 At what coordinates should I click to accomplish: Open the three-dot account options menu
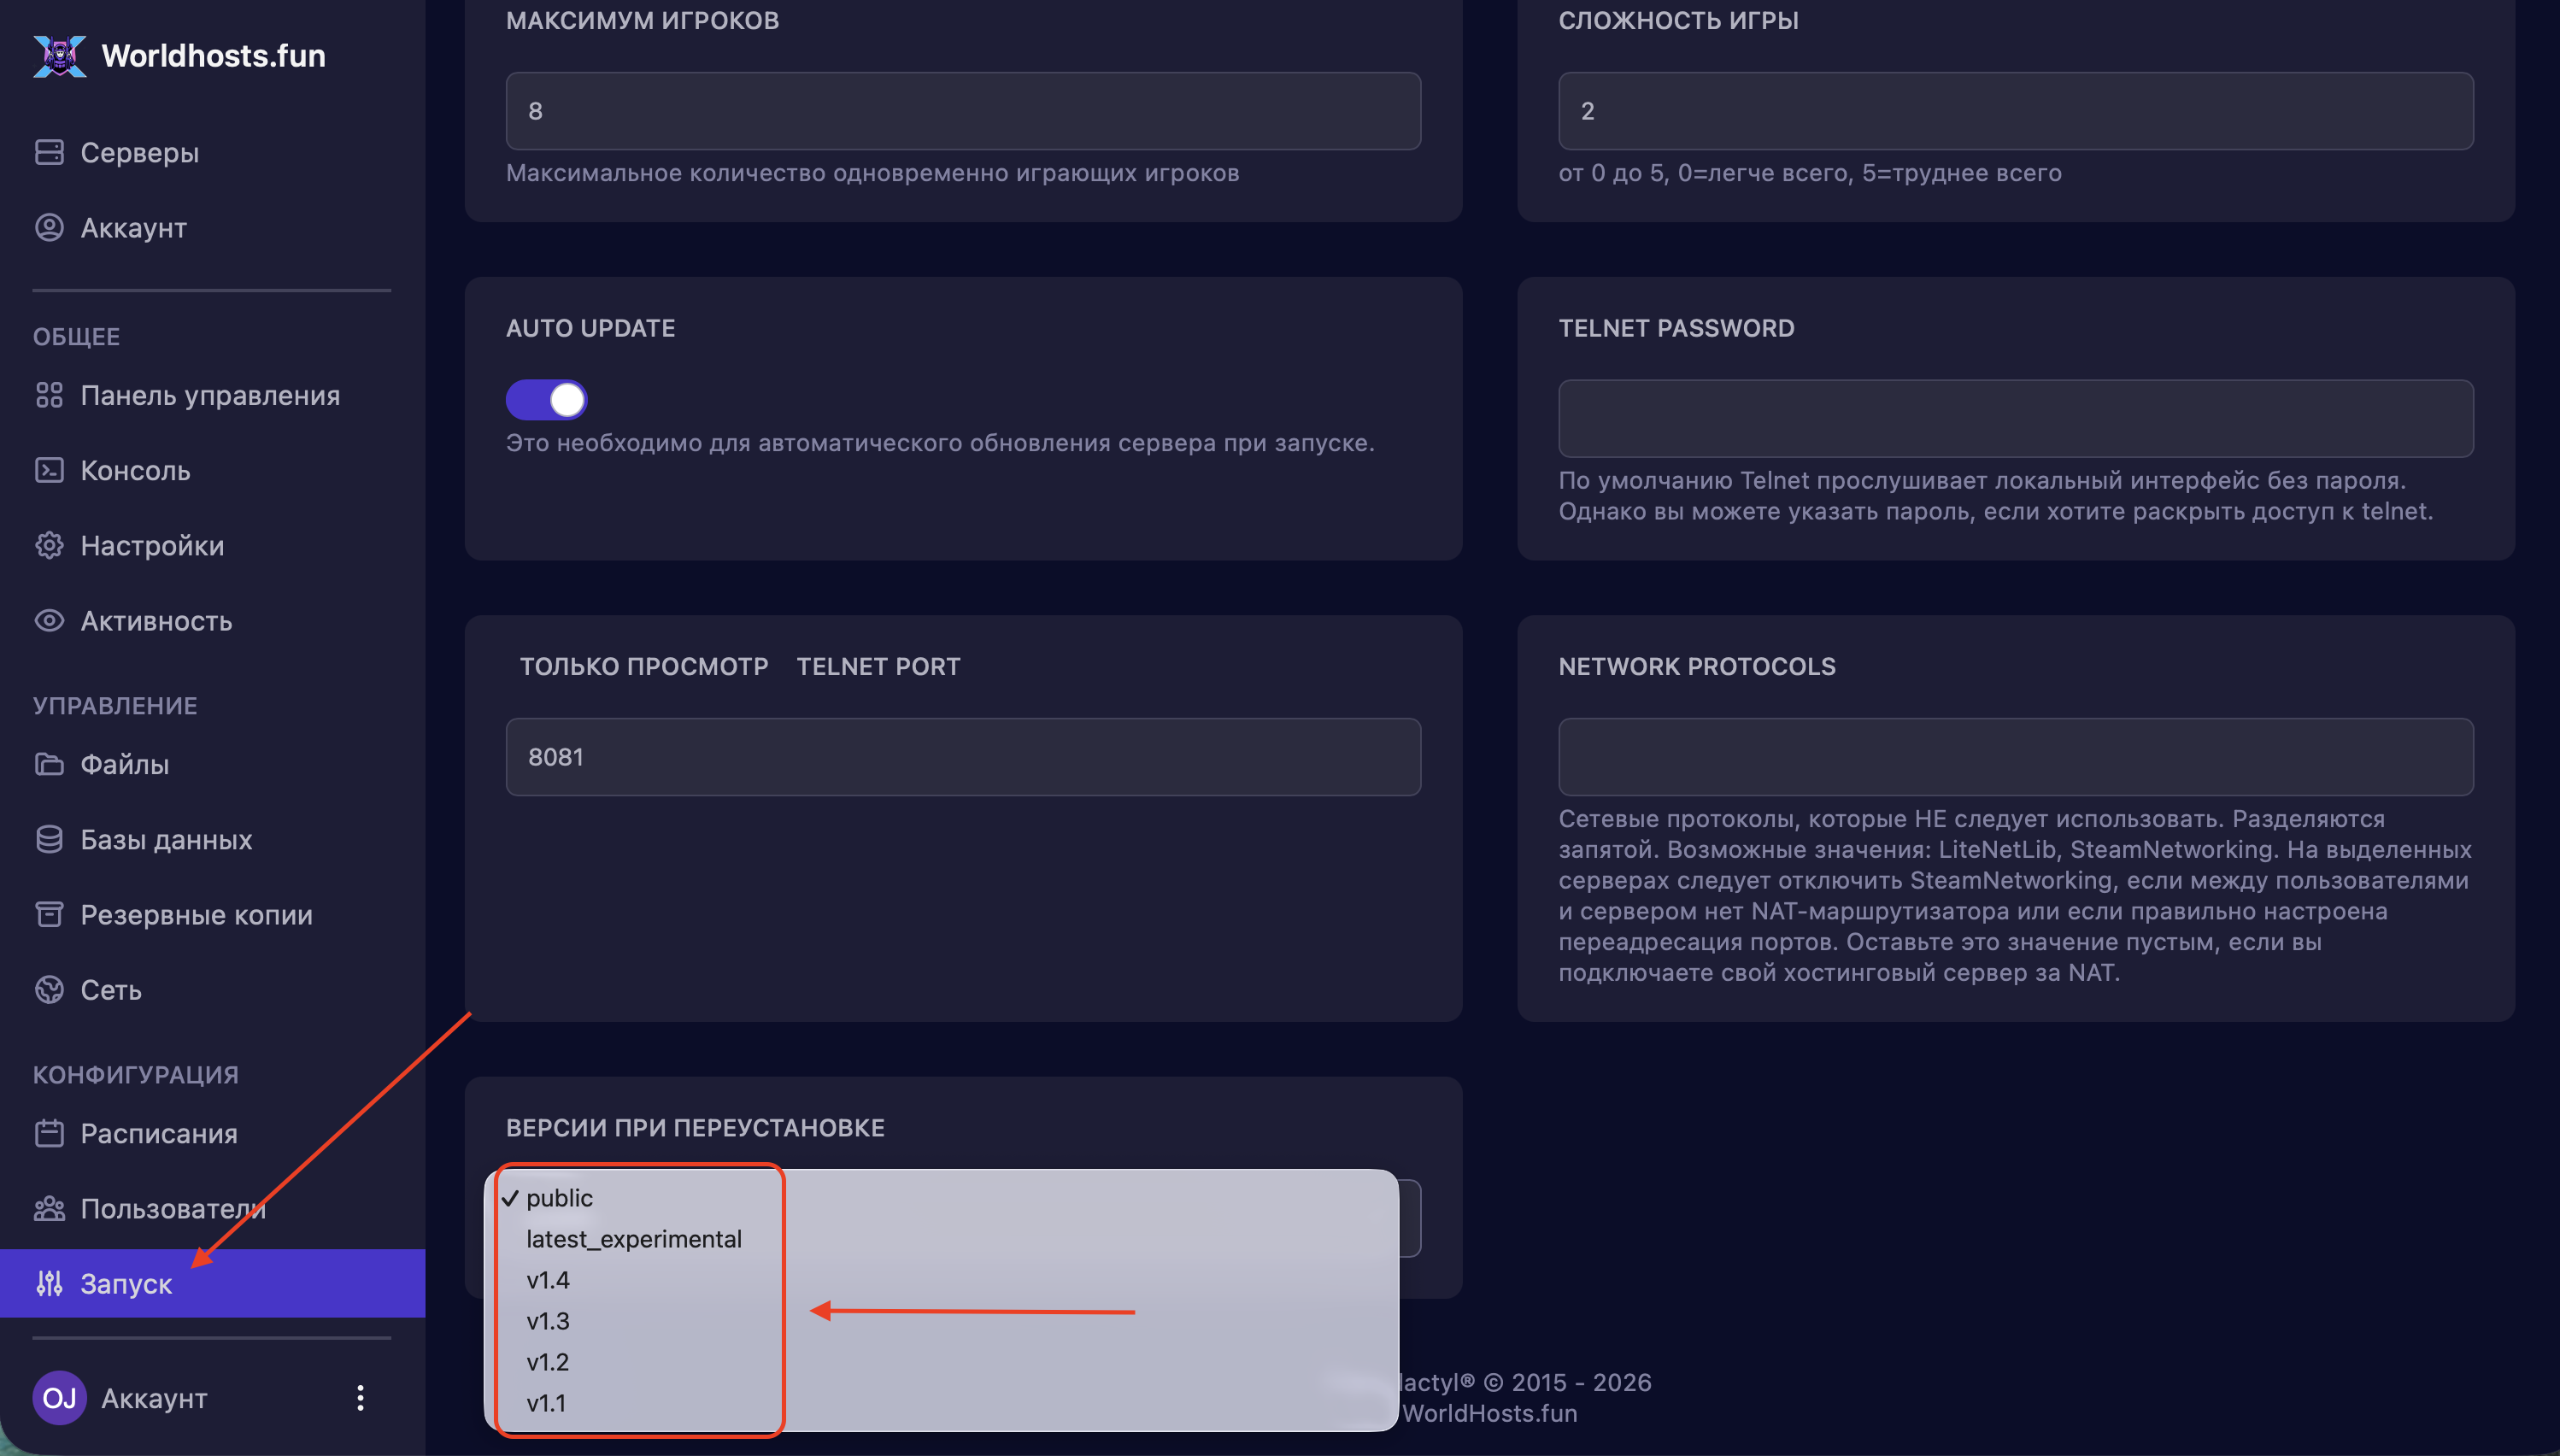360,1397
